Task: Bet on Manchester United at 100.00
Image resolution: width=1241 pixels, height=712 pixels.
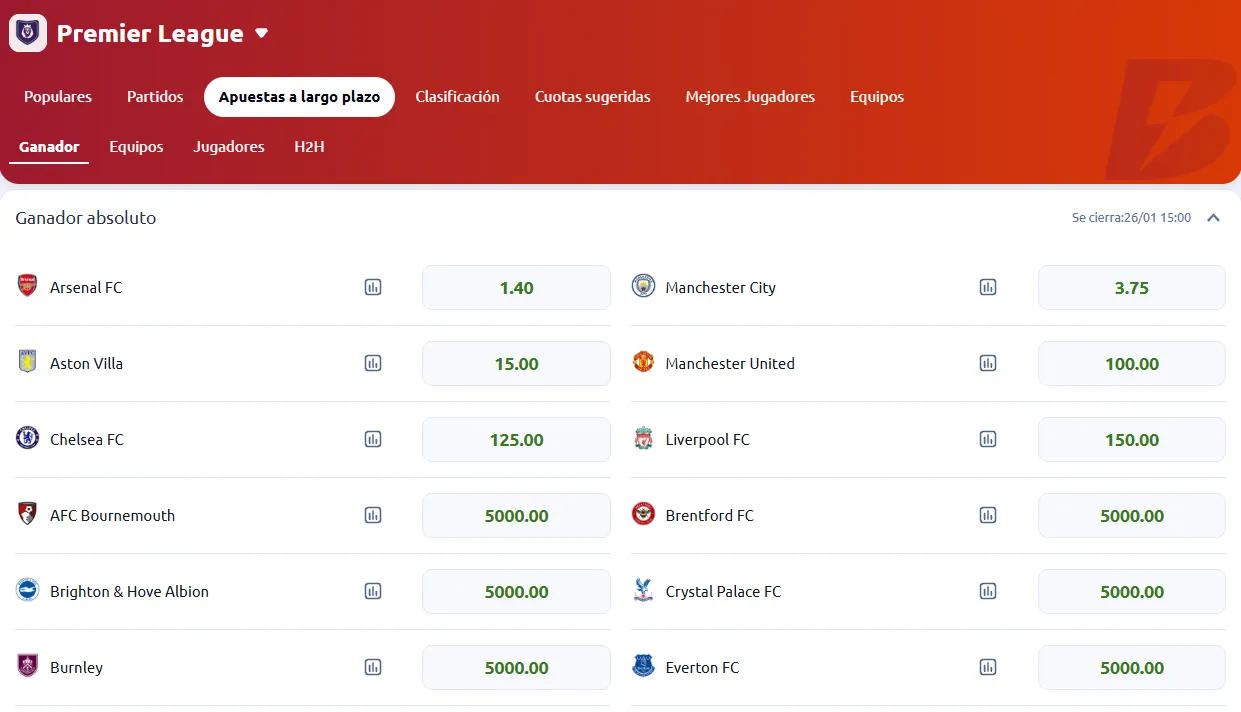Action: [1131, 364]
